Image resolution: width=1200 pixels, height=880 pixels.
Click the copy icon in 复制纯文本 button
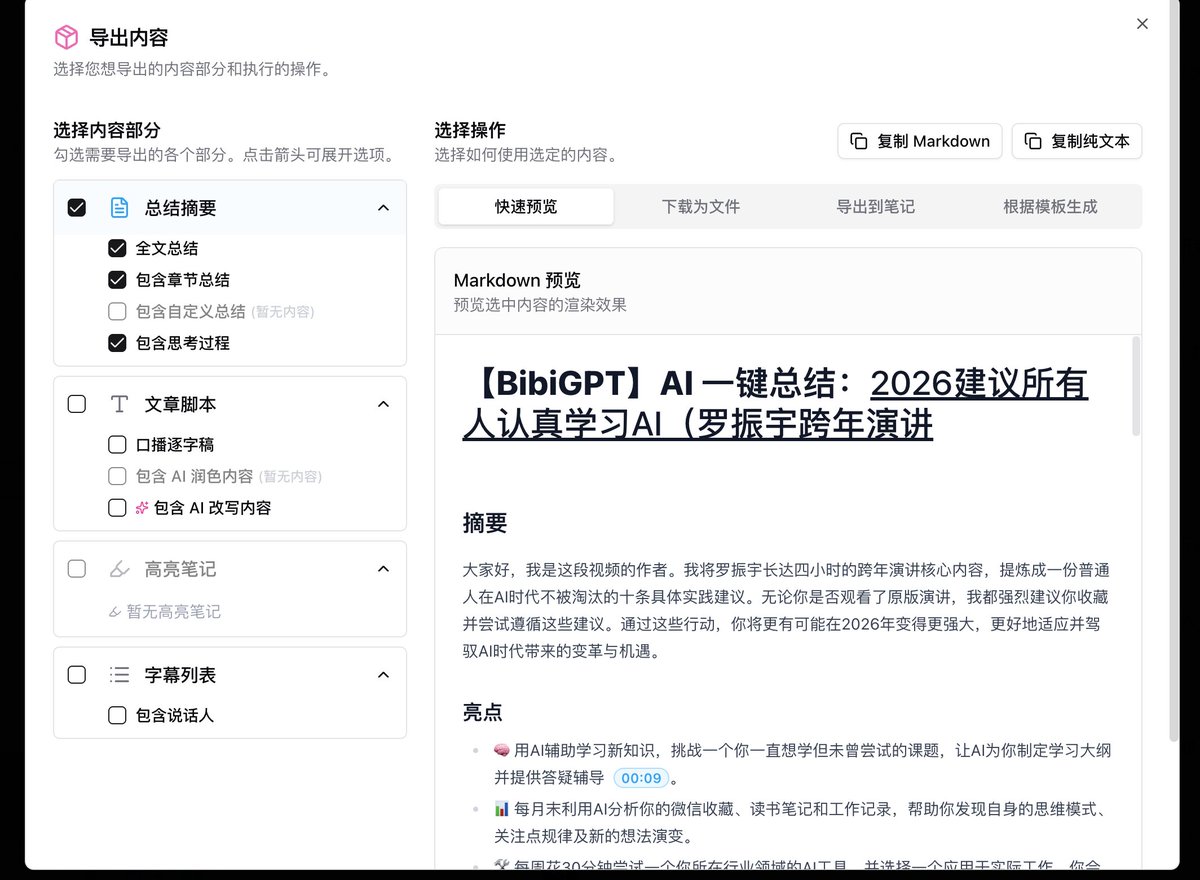[x=1033, y=141]
